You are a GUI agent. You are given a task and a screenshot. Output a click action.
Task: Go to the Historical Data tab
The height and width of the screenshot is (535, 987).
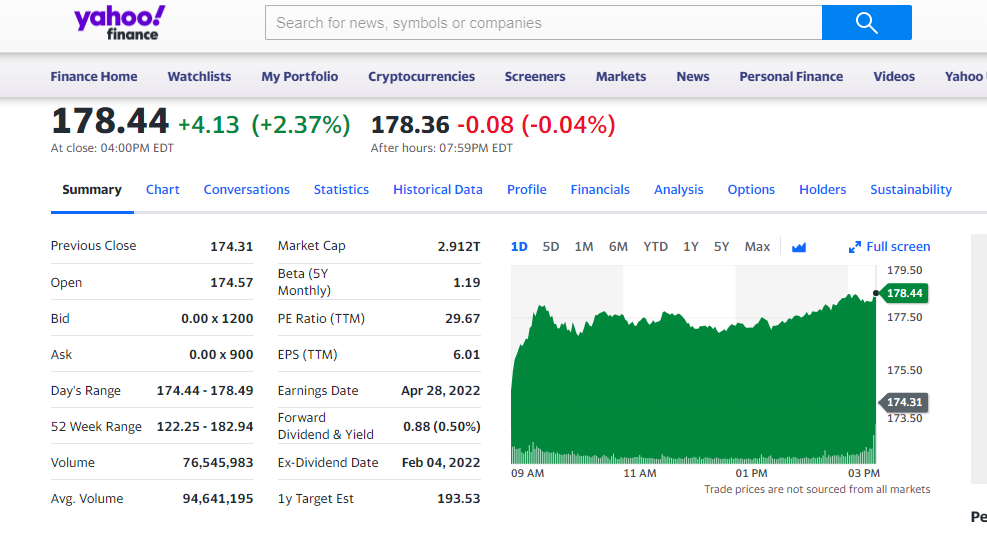[438, 190]
